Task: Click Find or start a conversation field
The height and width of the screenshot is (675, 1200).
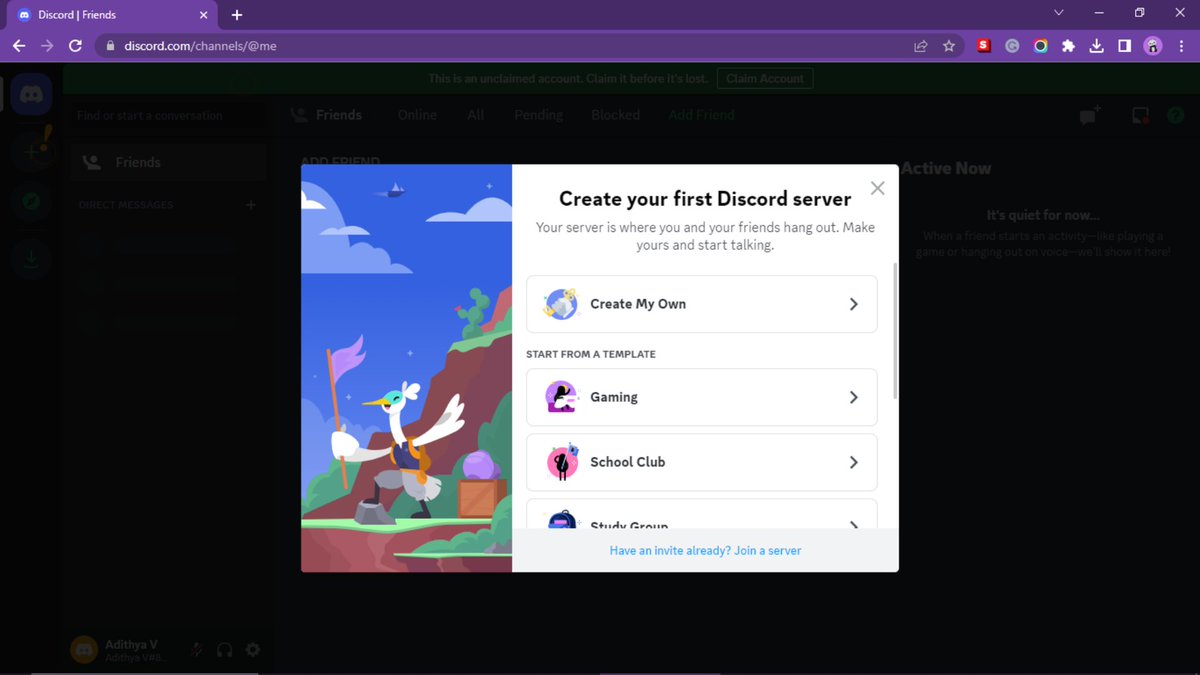Action: pyautogui.click(x=168, y=116)
